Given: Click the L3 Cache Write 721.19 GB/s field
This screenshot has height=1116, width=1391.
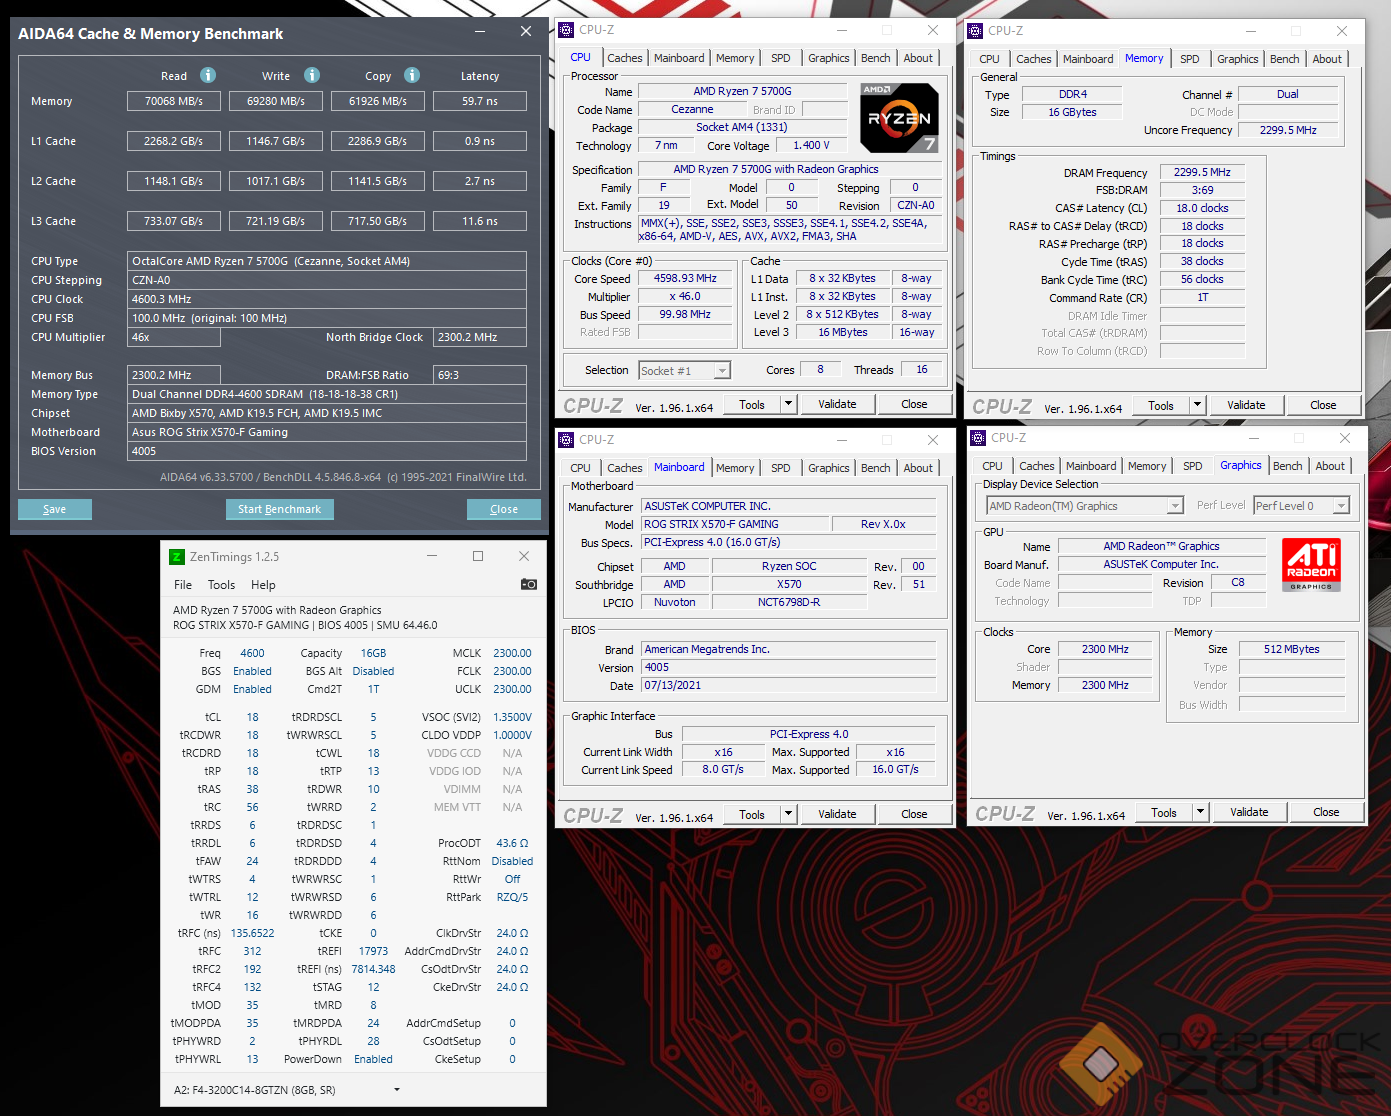Looking at the screenshot, I should pos(276,221).
